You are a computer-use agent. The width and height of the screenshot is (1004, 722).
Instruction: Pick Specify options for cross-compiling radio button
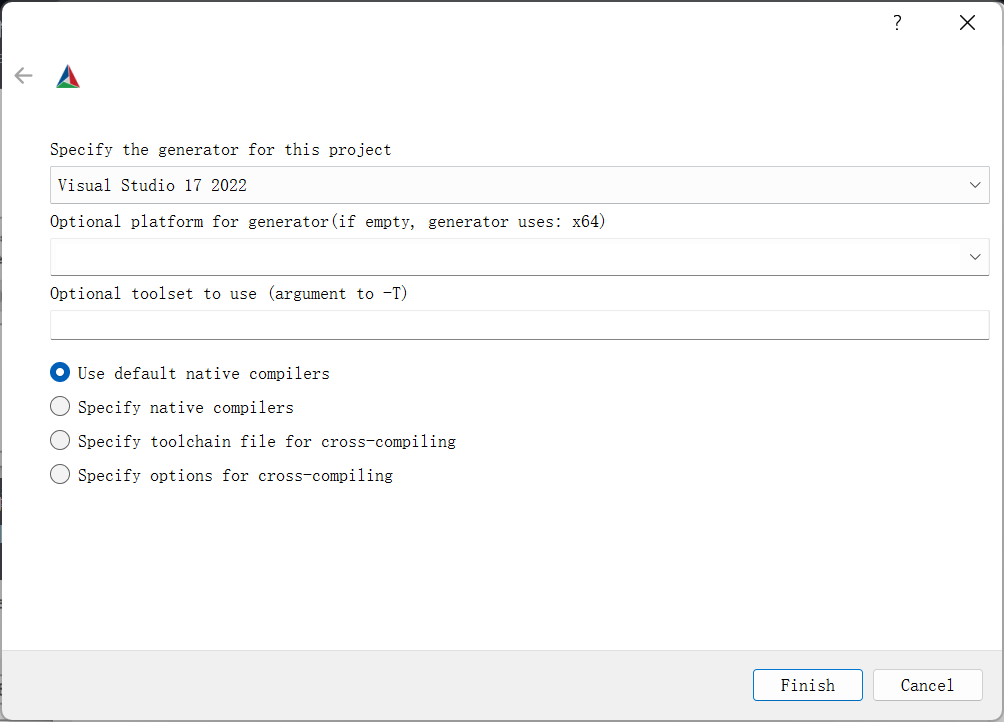pyautogui.click(x=61, y=475)
